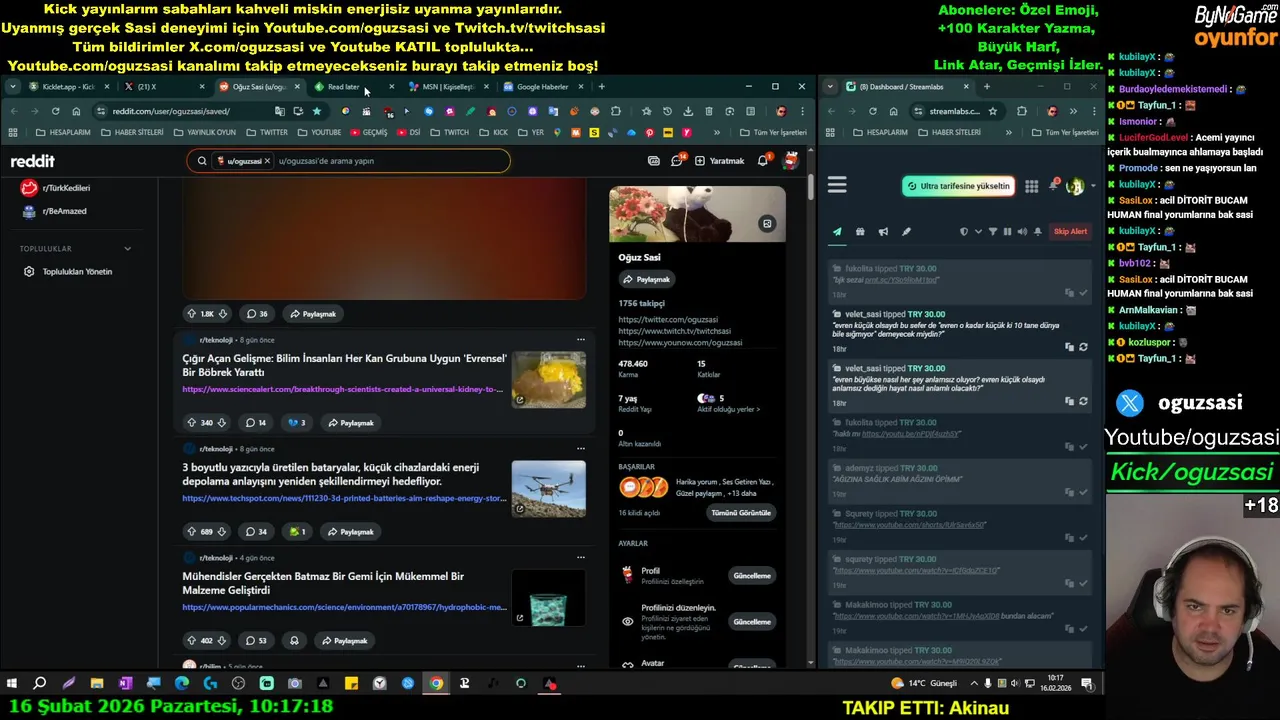Open HESAPLARIM bookmark folder in Reddit window
Screen dimensions: 1280x720
tap(63, 132)
